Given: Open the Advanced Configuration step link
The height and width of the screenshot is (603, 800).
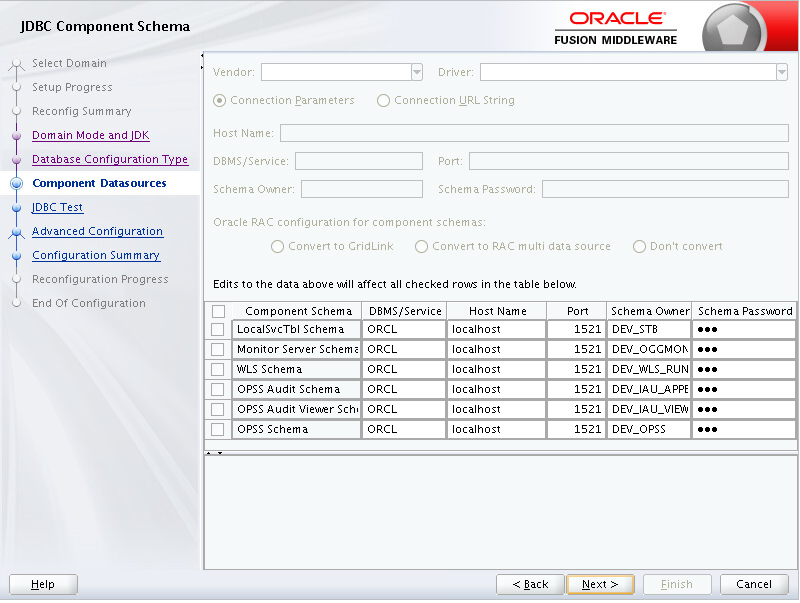Looking at the screenshot, I should pos(97,231).
